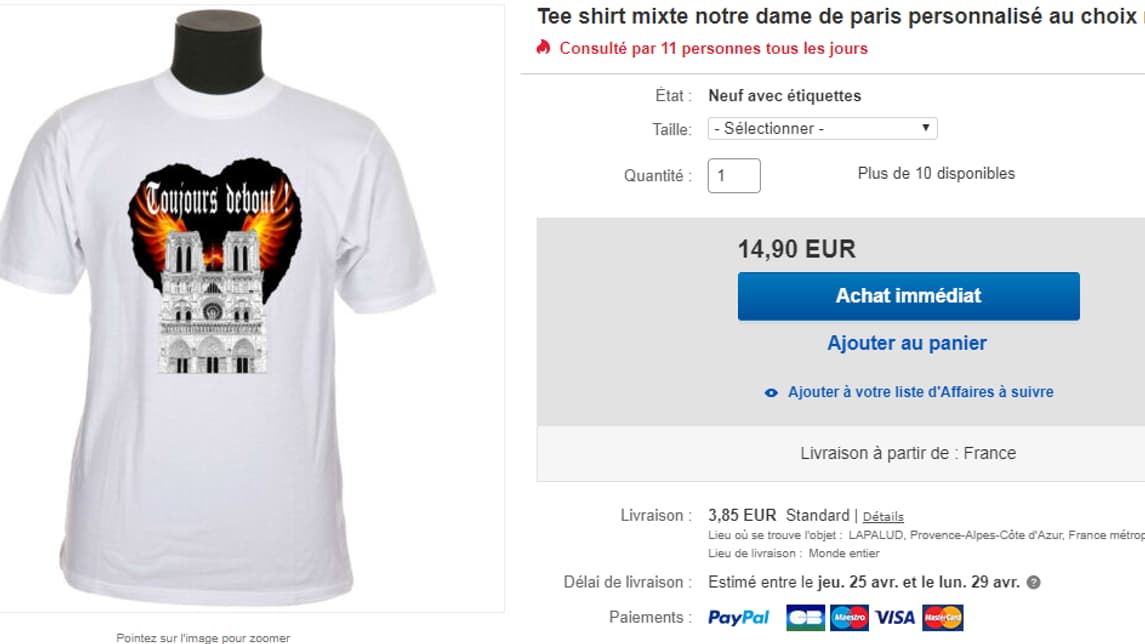Click the eye icon beside the watch list link
The width and height of the screenshot is (1145, 644).
tap(771, 393)
